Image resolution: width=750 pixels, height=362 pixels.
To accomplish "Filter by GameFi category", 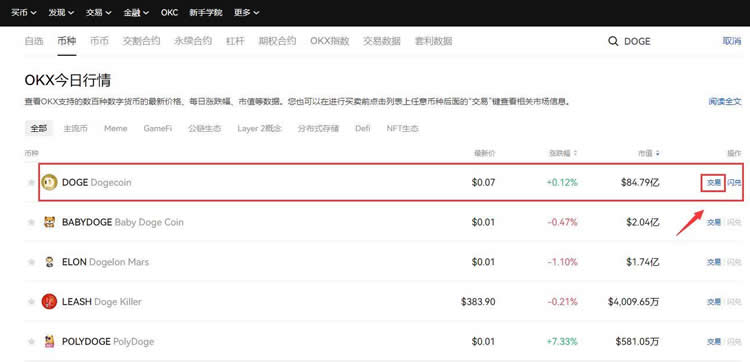I will (x=158, y=129).
